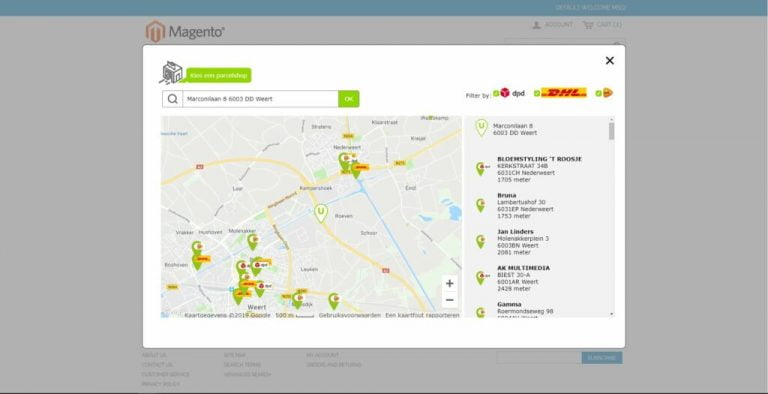
Task: Click the orange PostNL logo in filters
Action: (x=607, y=93)
